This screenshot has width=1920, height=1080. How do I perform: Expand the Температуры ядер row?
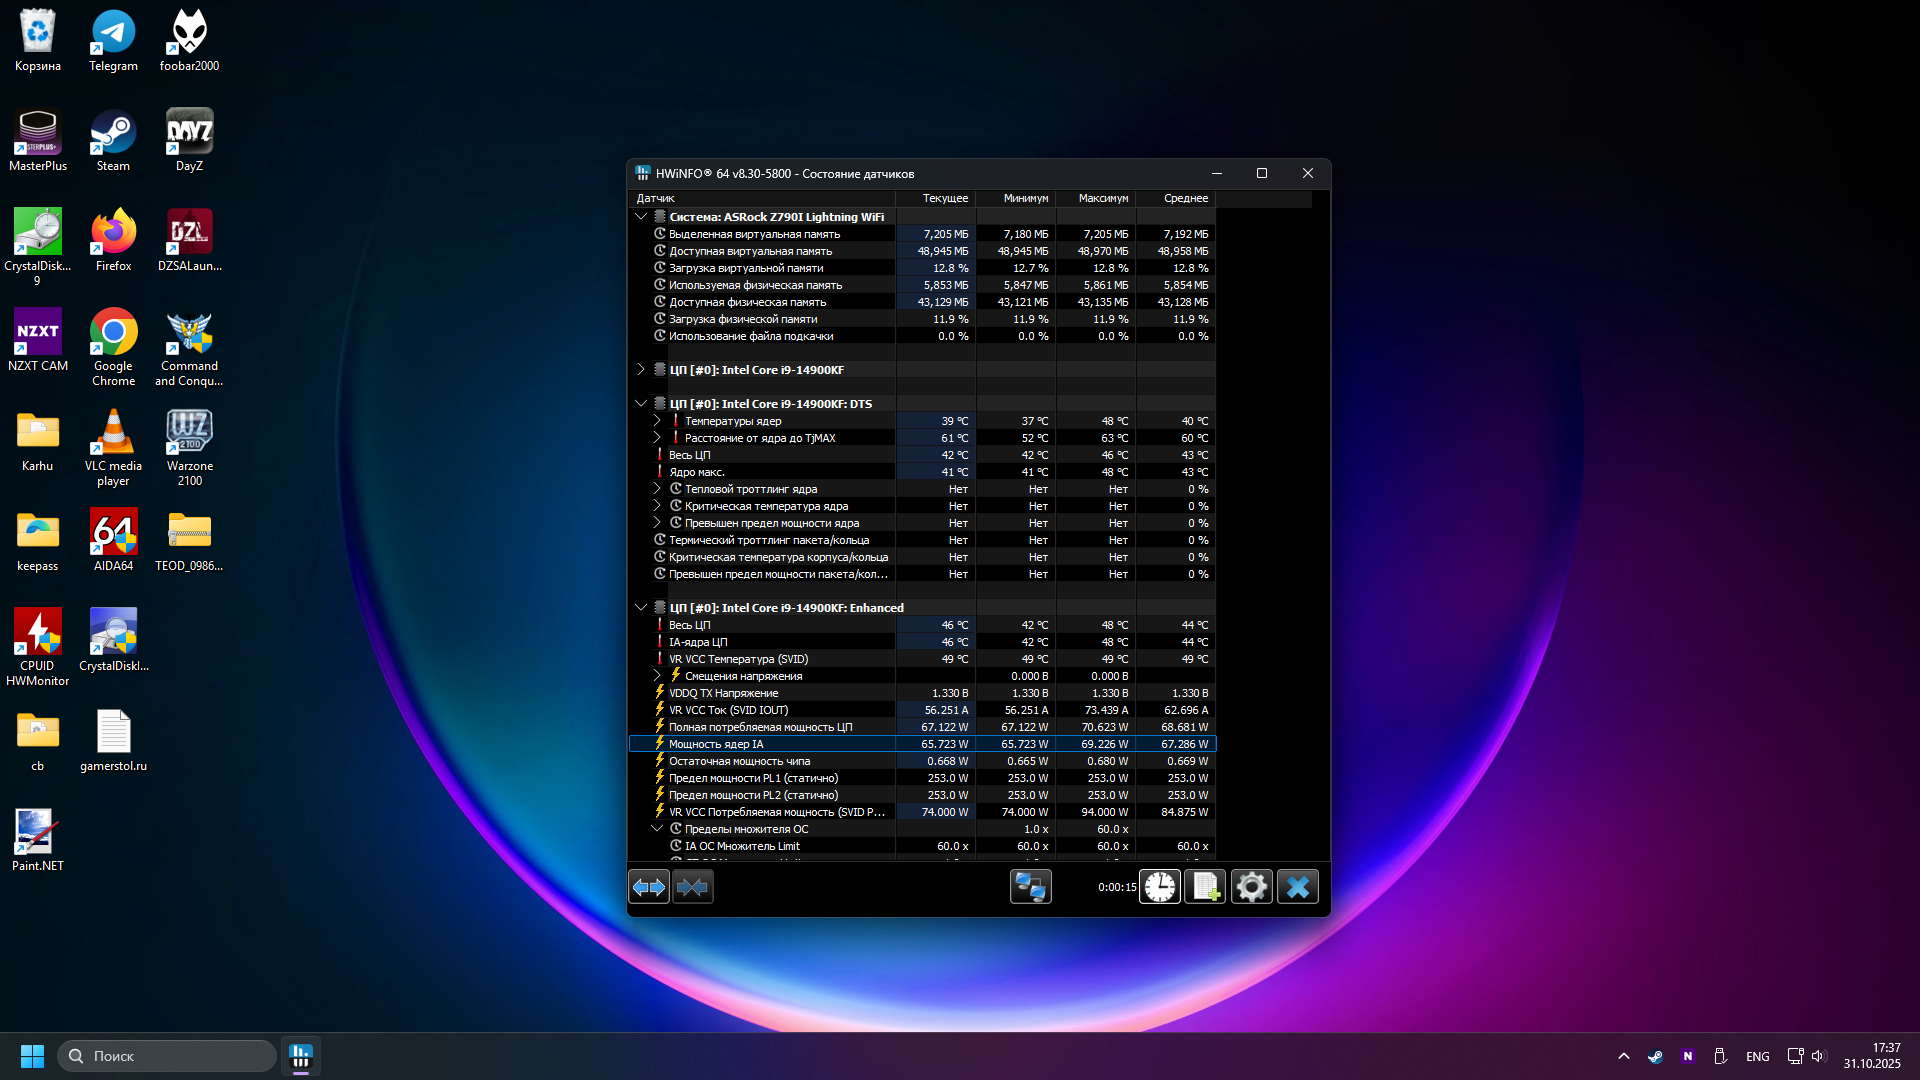coord(657,421)
